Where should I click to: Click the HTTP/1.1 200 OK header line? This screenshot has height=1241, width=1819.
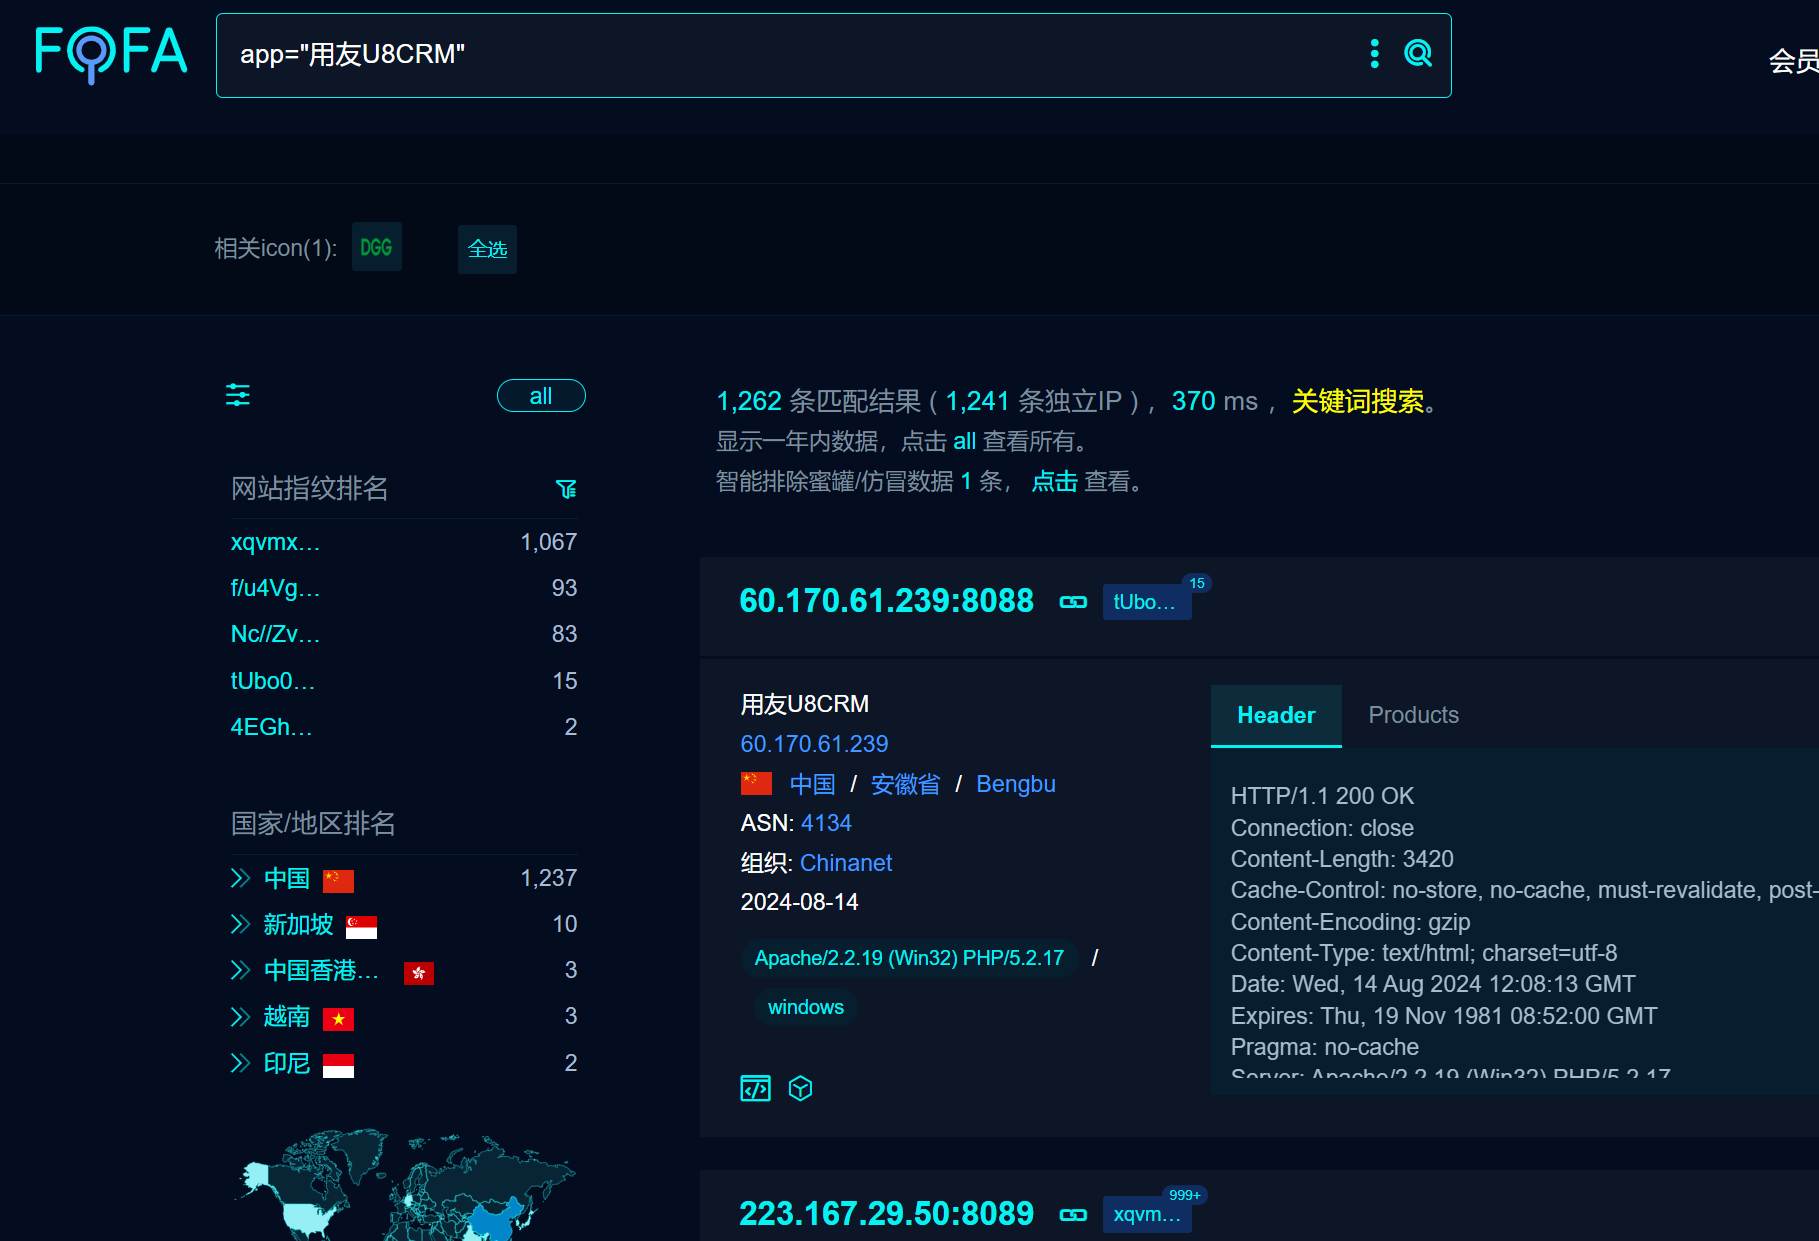point(1322,796)
